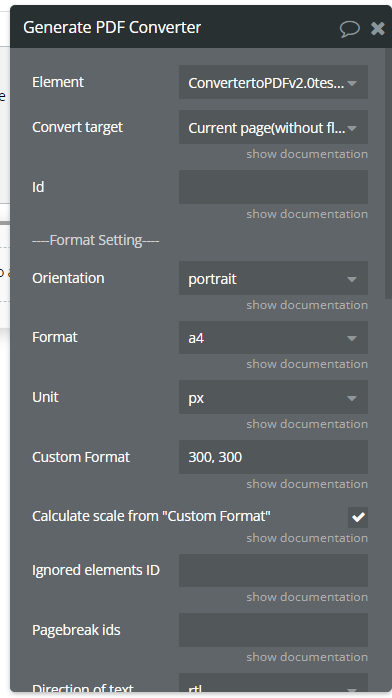Edit the Custom Format field 300, 300
The width and height of the screenshot is (392, 698).
pos(273,457)
